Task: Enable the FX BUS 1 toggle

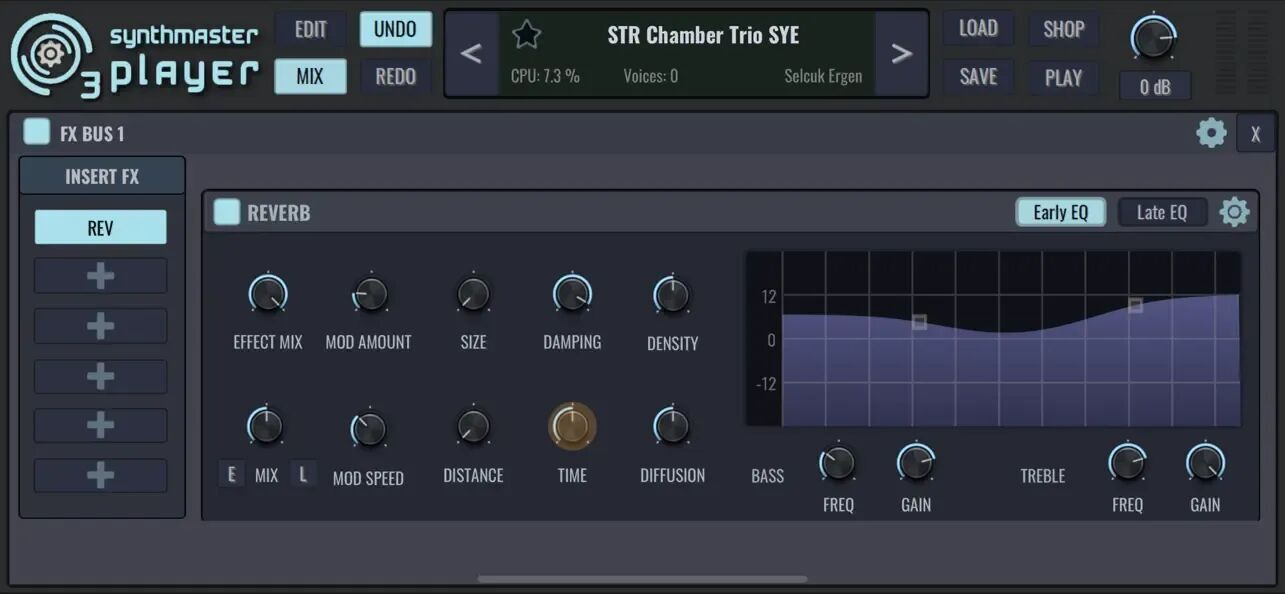Action: pos(37,131)
